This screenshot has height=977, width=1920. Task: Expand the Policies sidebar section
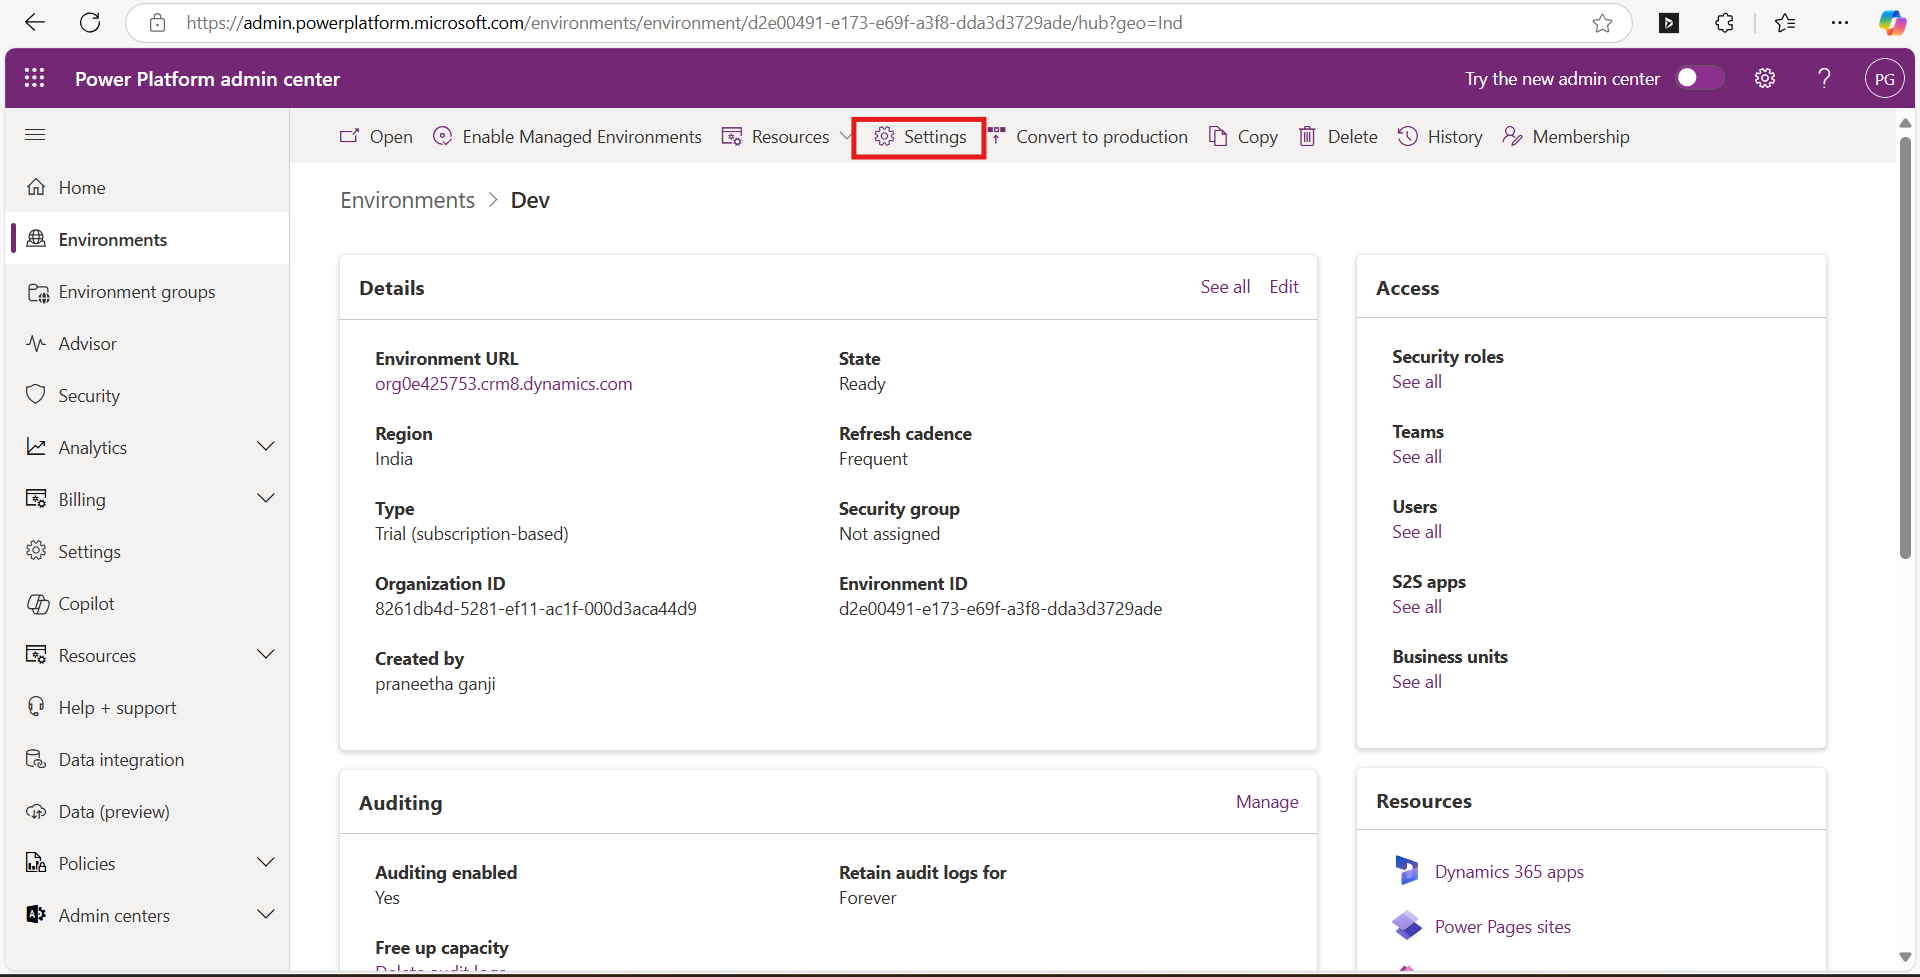pos(266,863)
